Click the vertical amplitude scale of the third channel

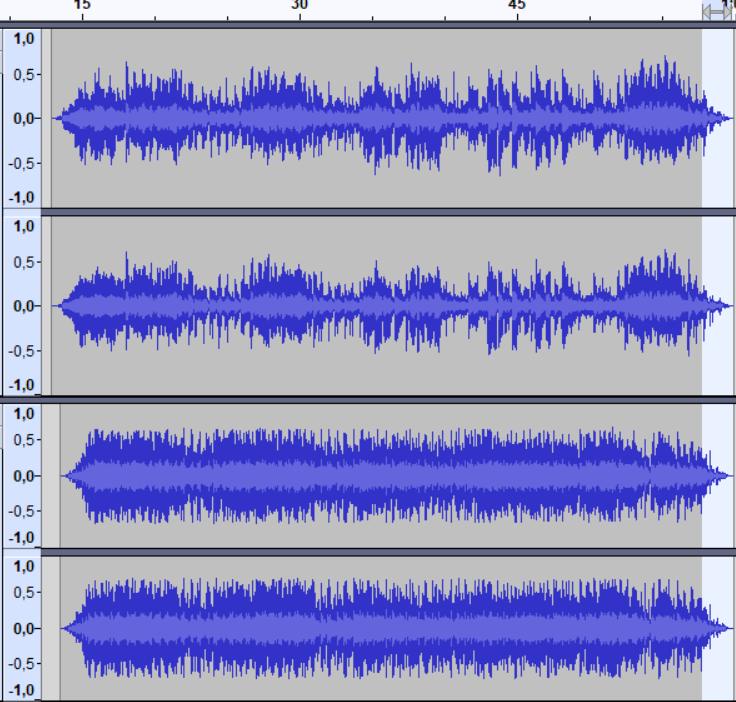(23, 475)
